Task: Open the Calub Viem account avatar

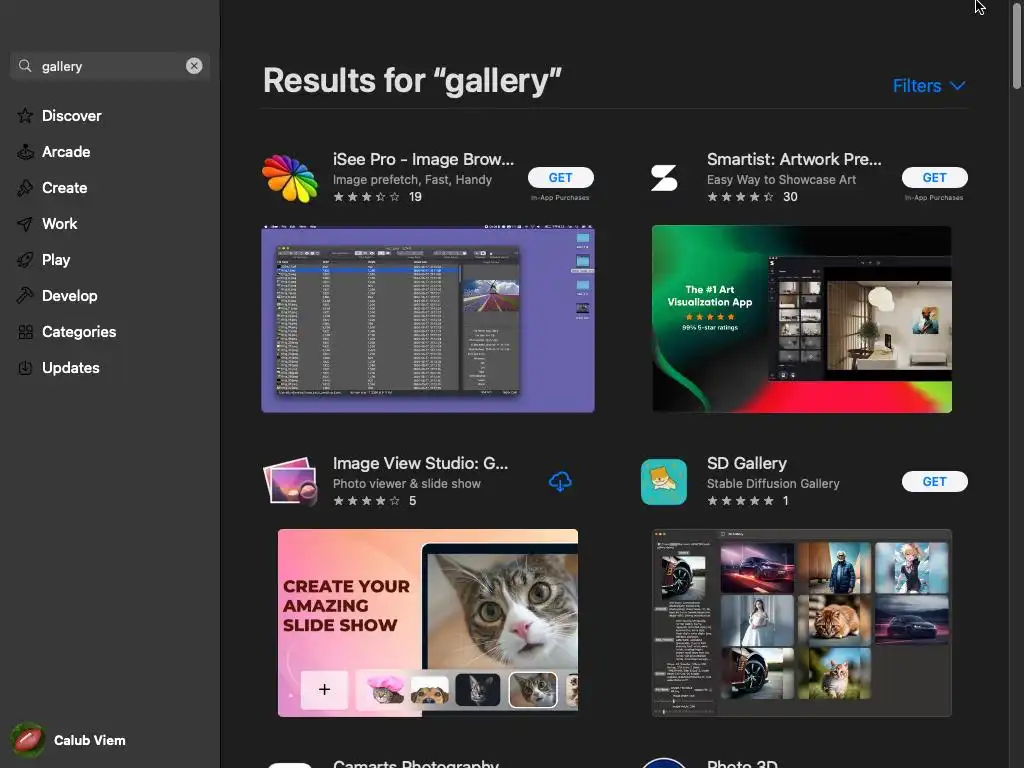Action: click(27, 740)
